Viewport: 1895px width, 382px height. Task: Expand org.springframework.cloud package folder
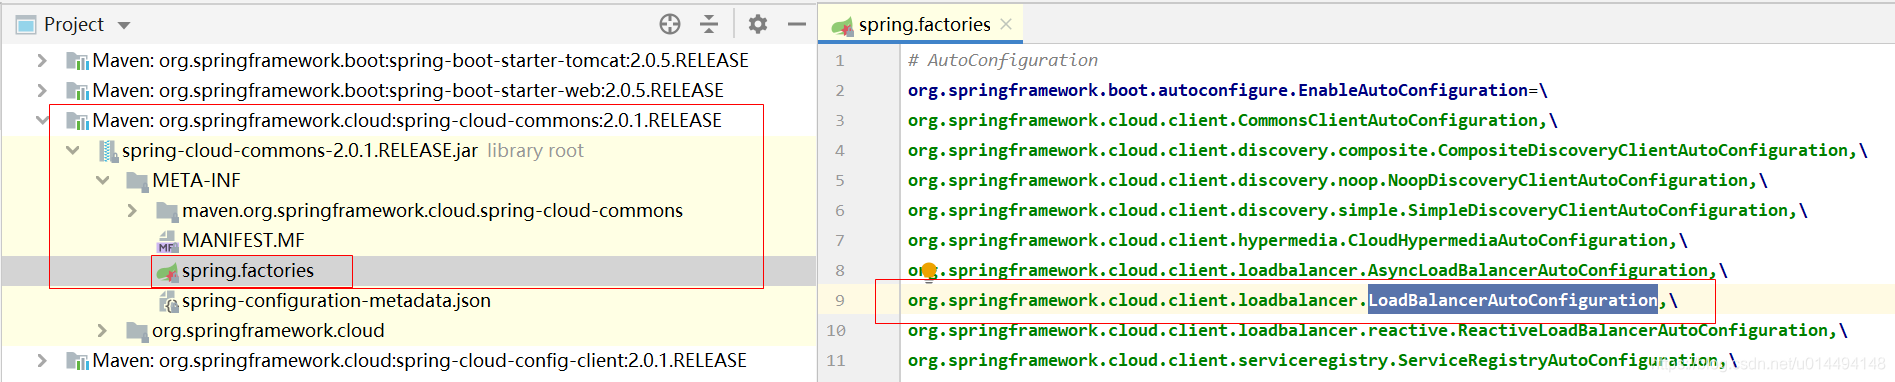(x=102, y=331)
